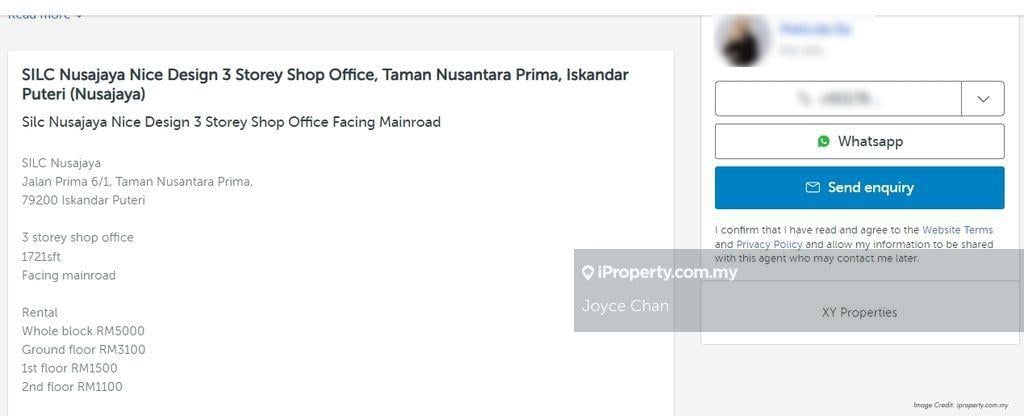The width and height of the screenshot is (1024, 416).
Task: Click the agent's profile photo
Action: point(743,40)
